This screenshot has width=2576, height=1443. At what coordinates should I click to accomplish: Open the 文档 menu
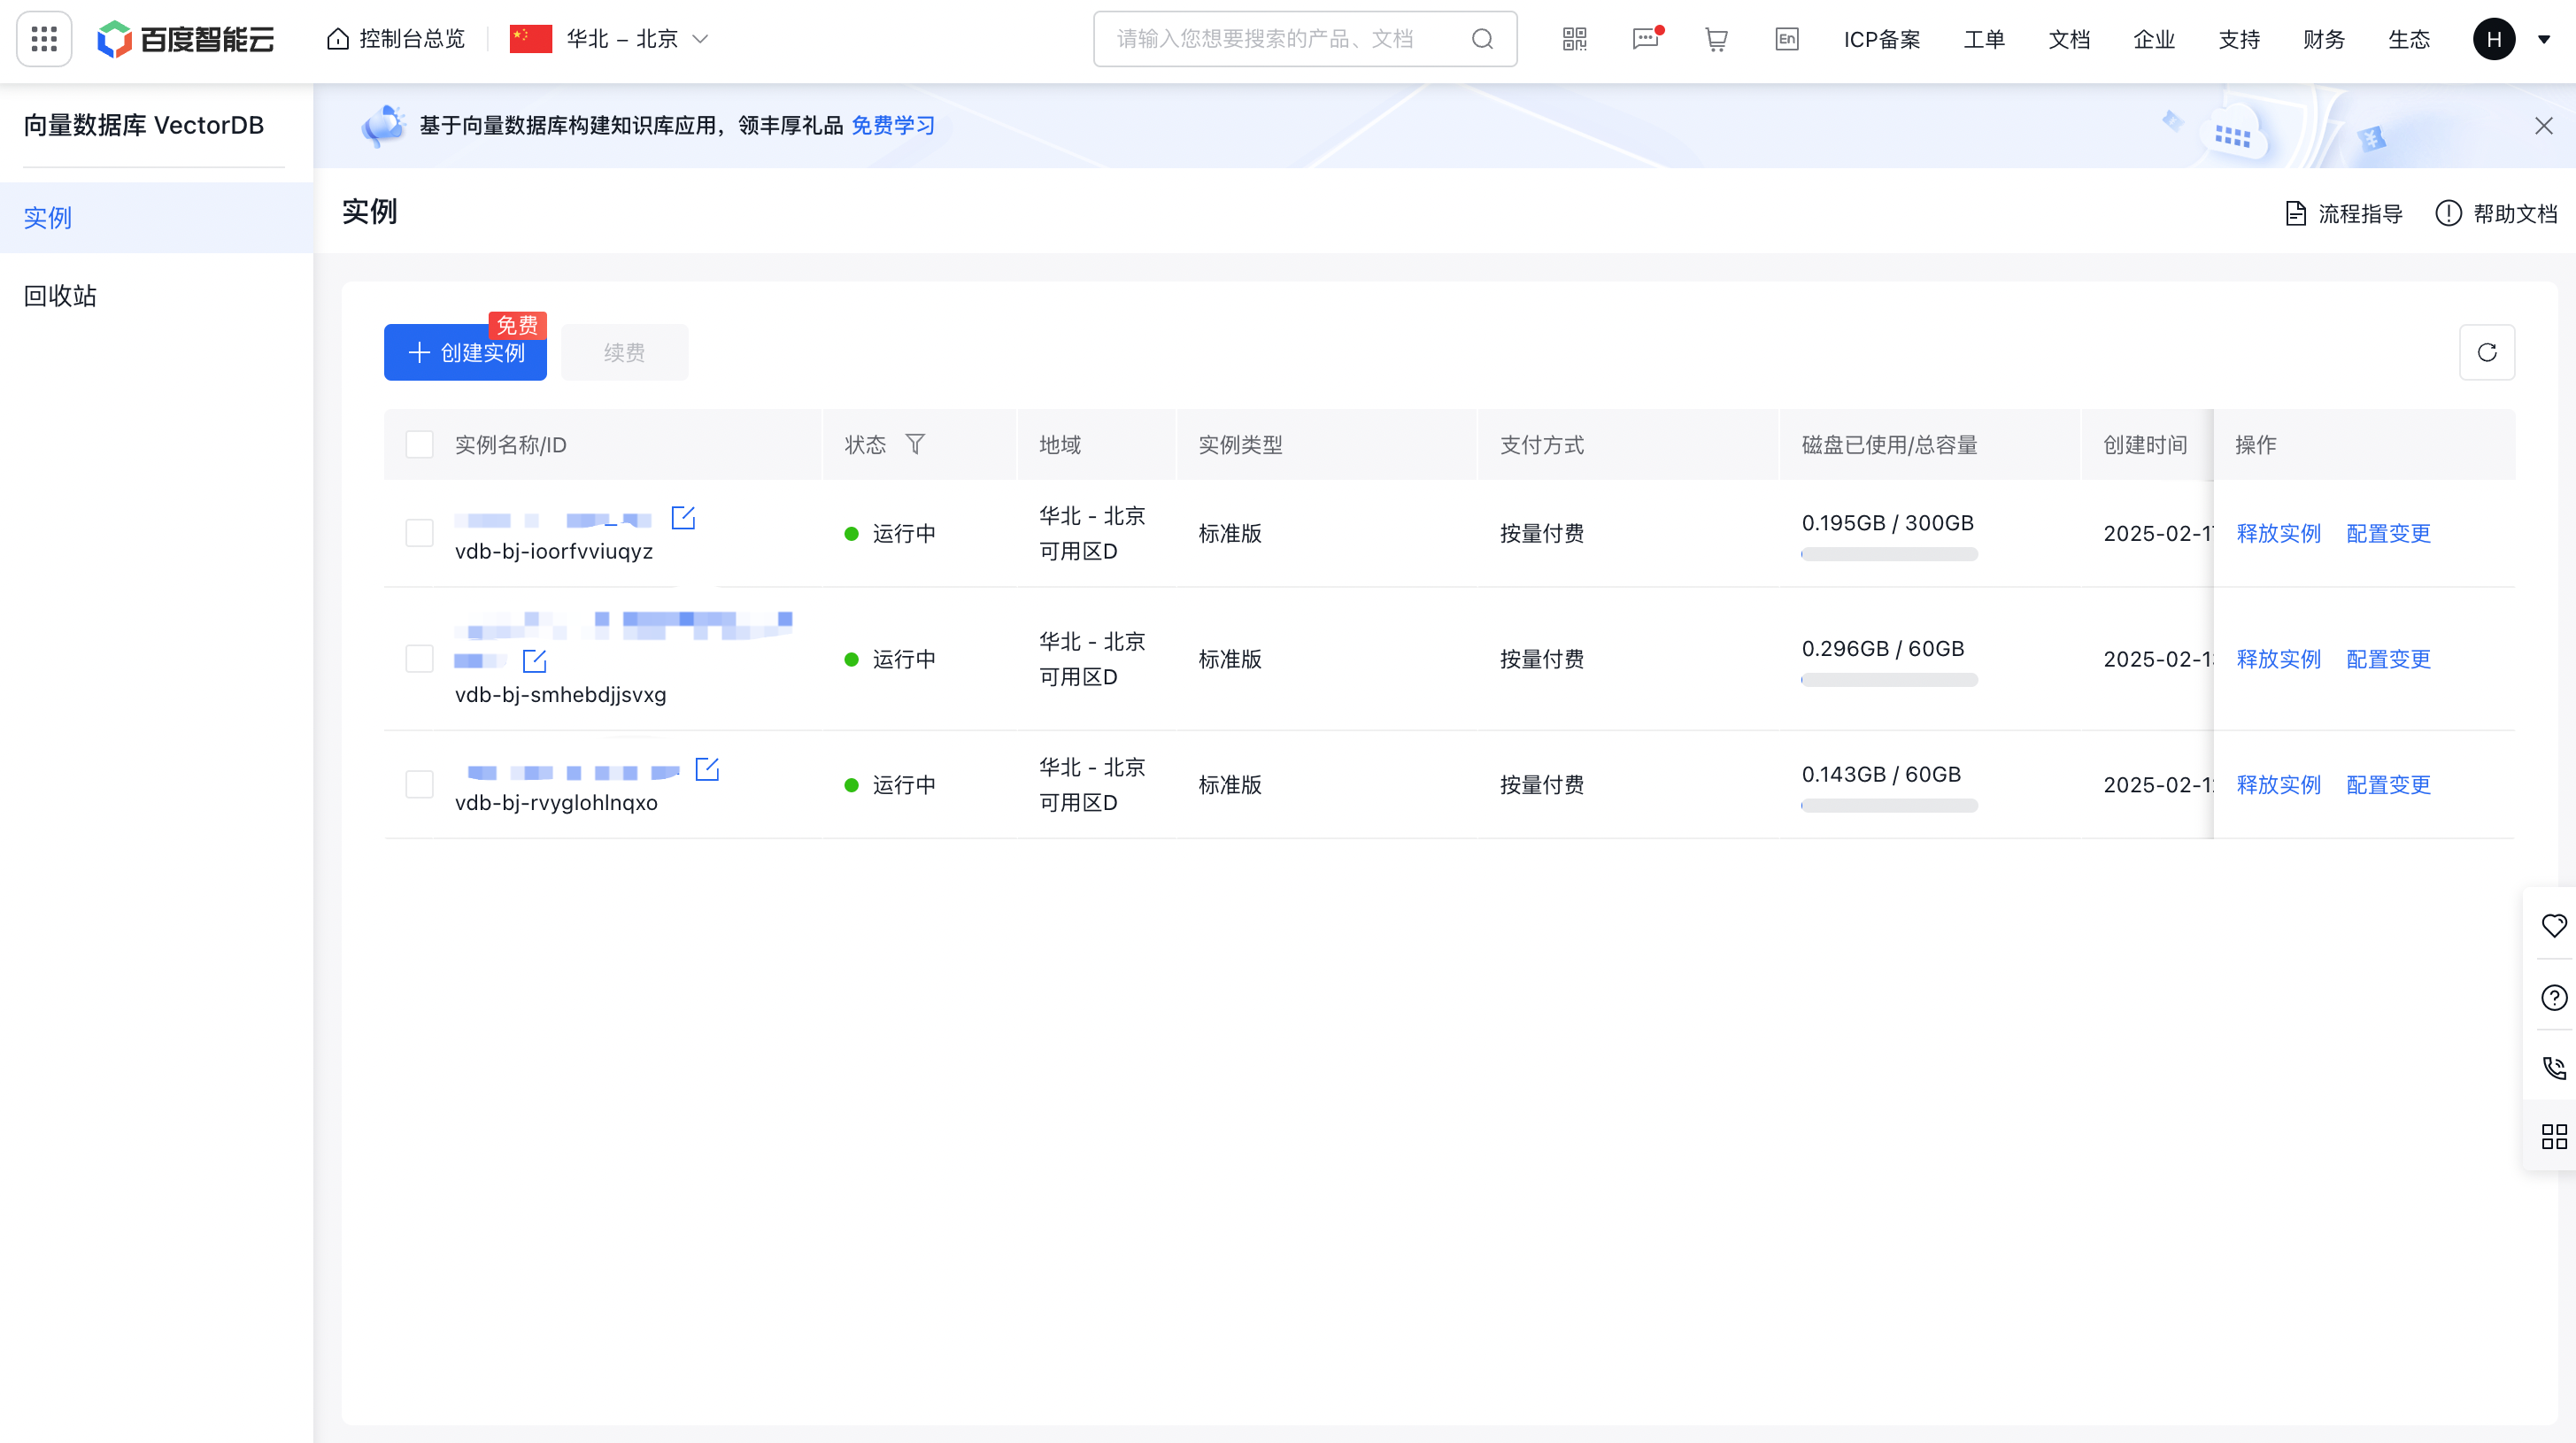(x=2069, y=39)
